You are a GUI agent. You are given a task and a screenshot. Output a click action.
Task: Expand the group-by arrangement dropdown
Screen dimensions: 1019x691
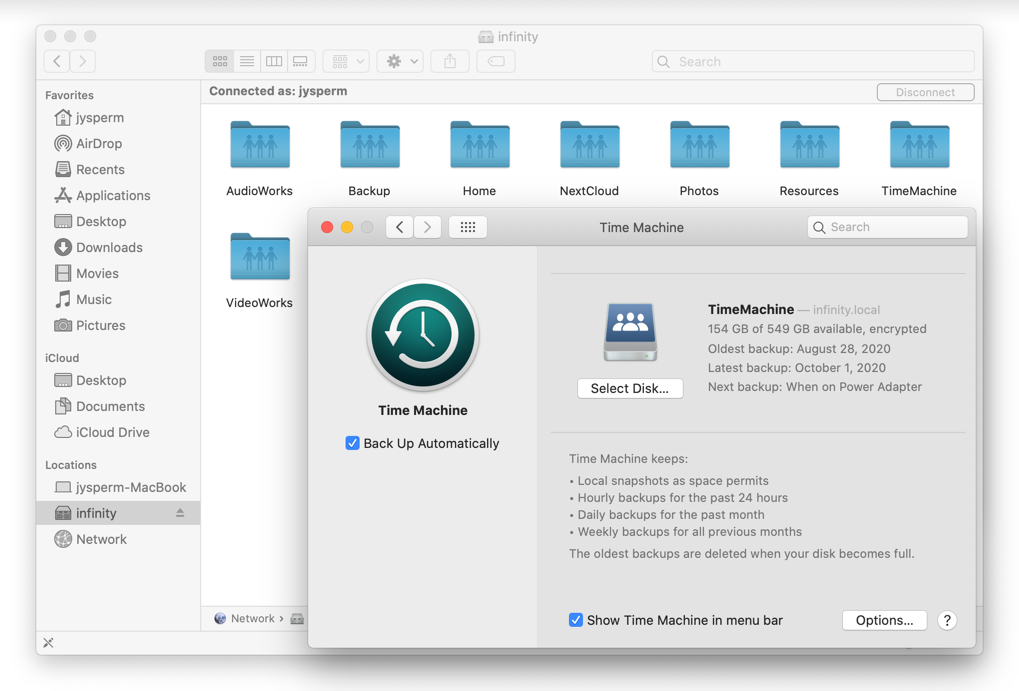[x=348, y=61]
